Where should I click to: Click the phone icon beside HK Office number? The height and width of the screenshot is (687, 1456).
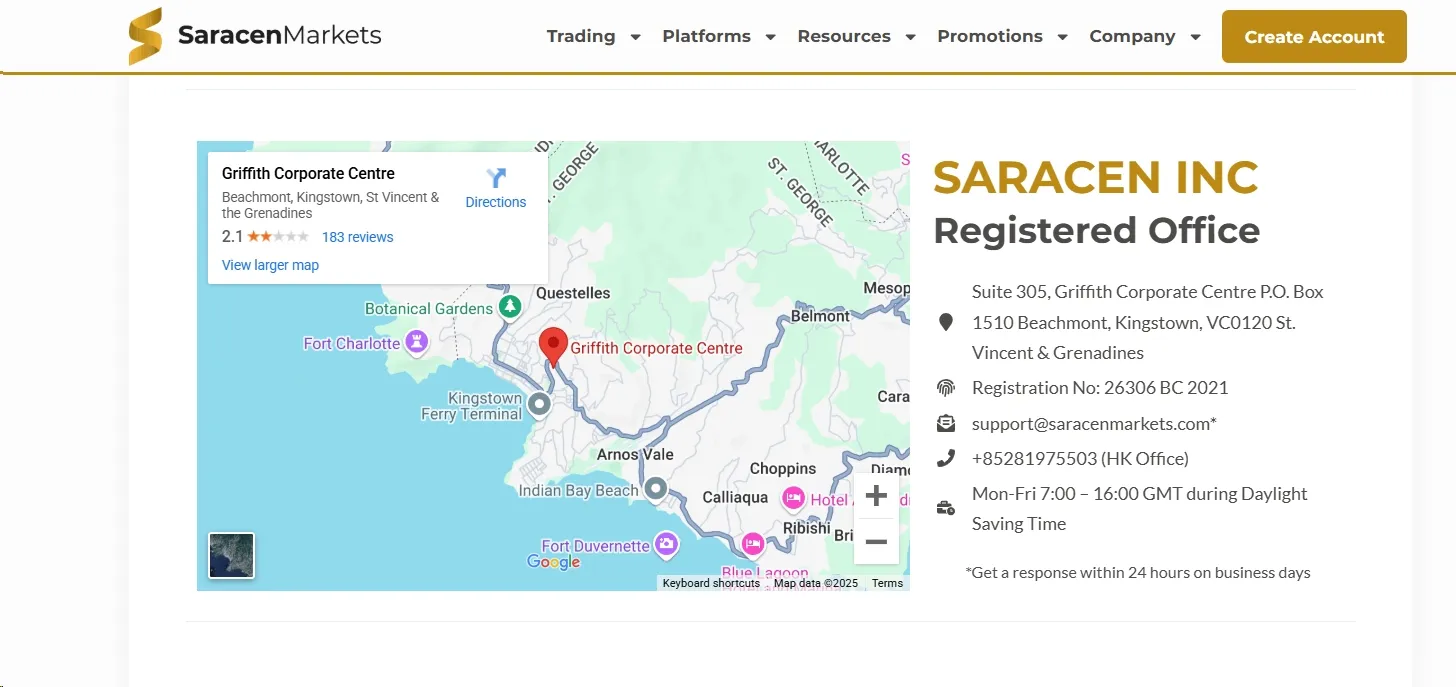point(945,458)
